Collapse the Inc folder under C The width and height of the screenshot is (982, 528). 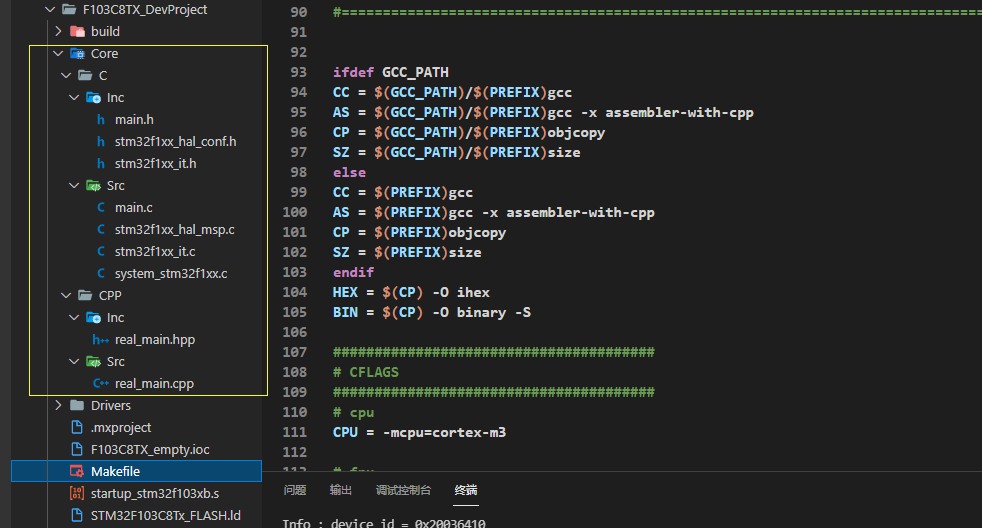(x=75, y=97)
